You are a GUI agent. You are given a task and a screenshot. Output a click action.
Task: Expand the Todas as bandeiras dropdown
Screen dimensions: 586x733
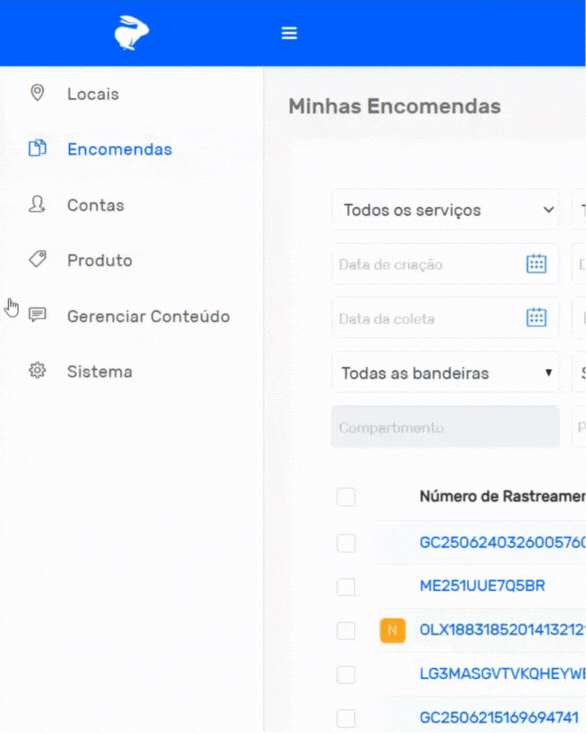(x=445, y=373)
